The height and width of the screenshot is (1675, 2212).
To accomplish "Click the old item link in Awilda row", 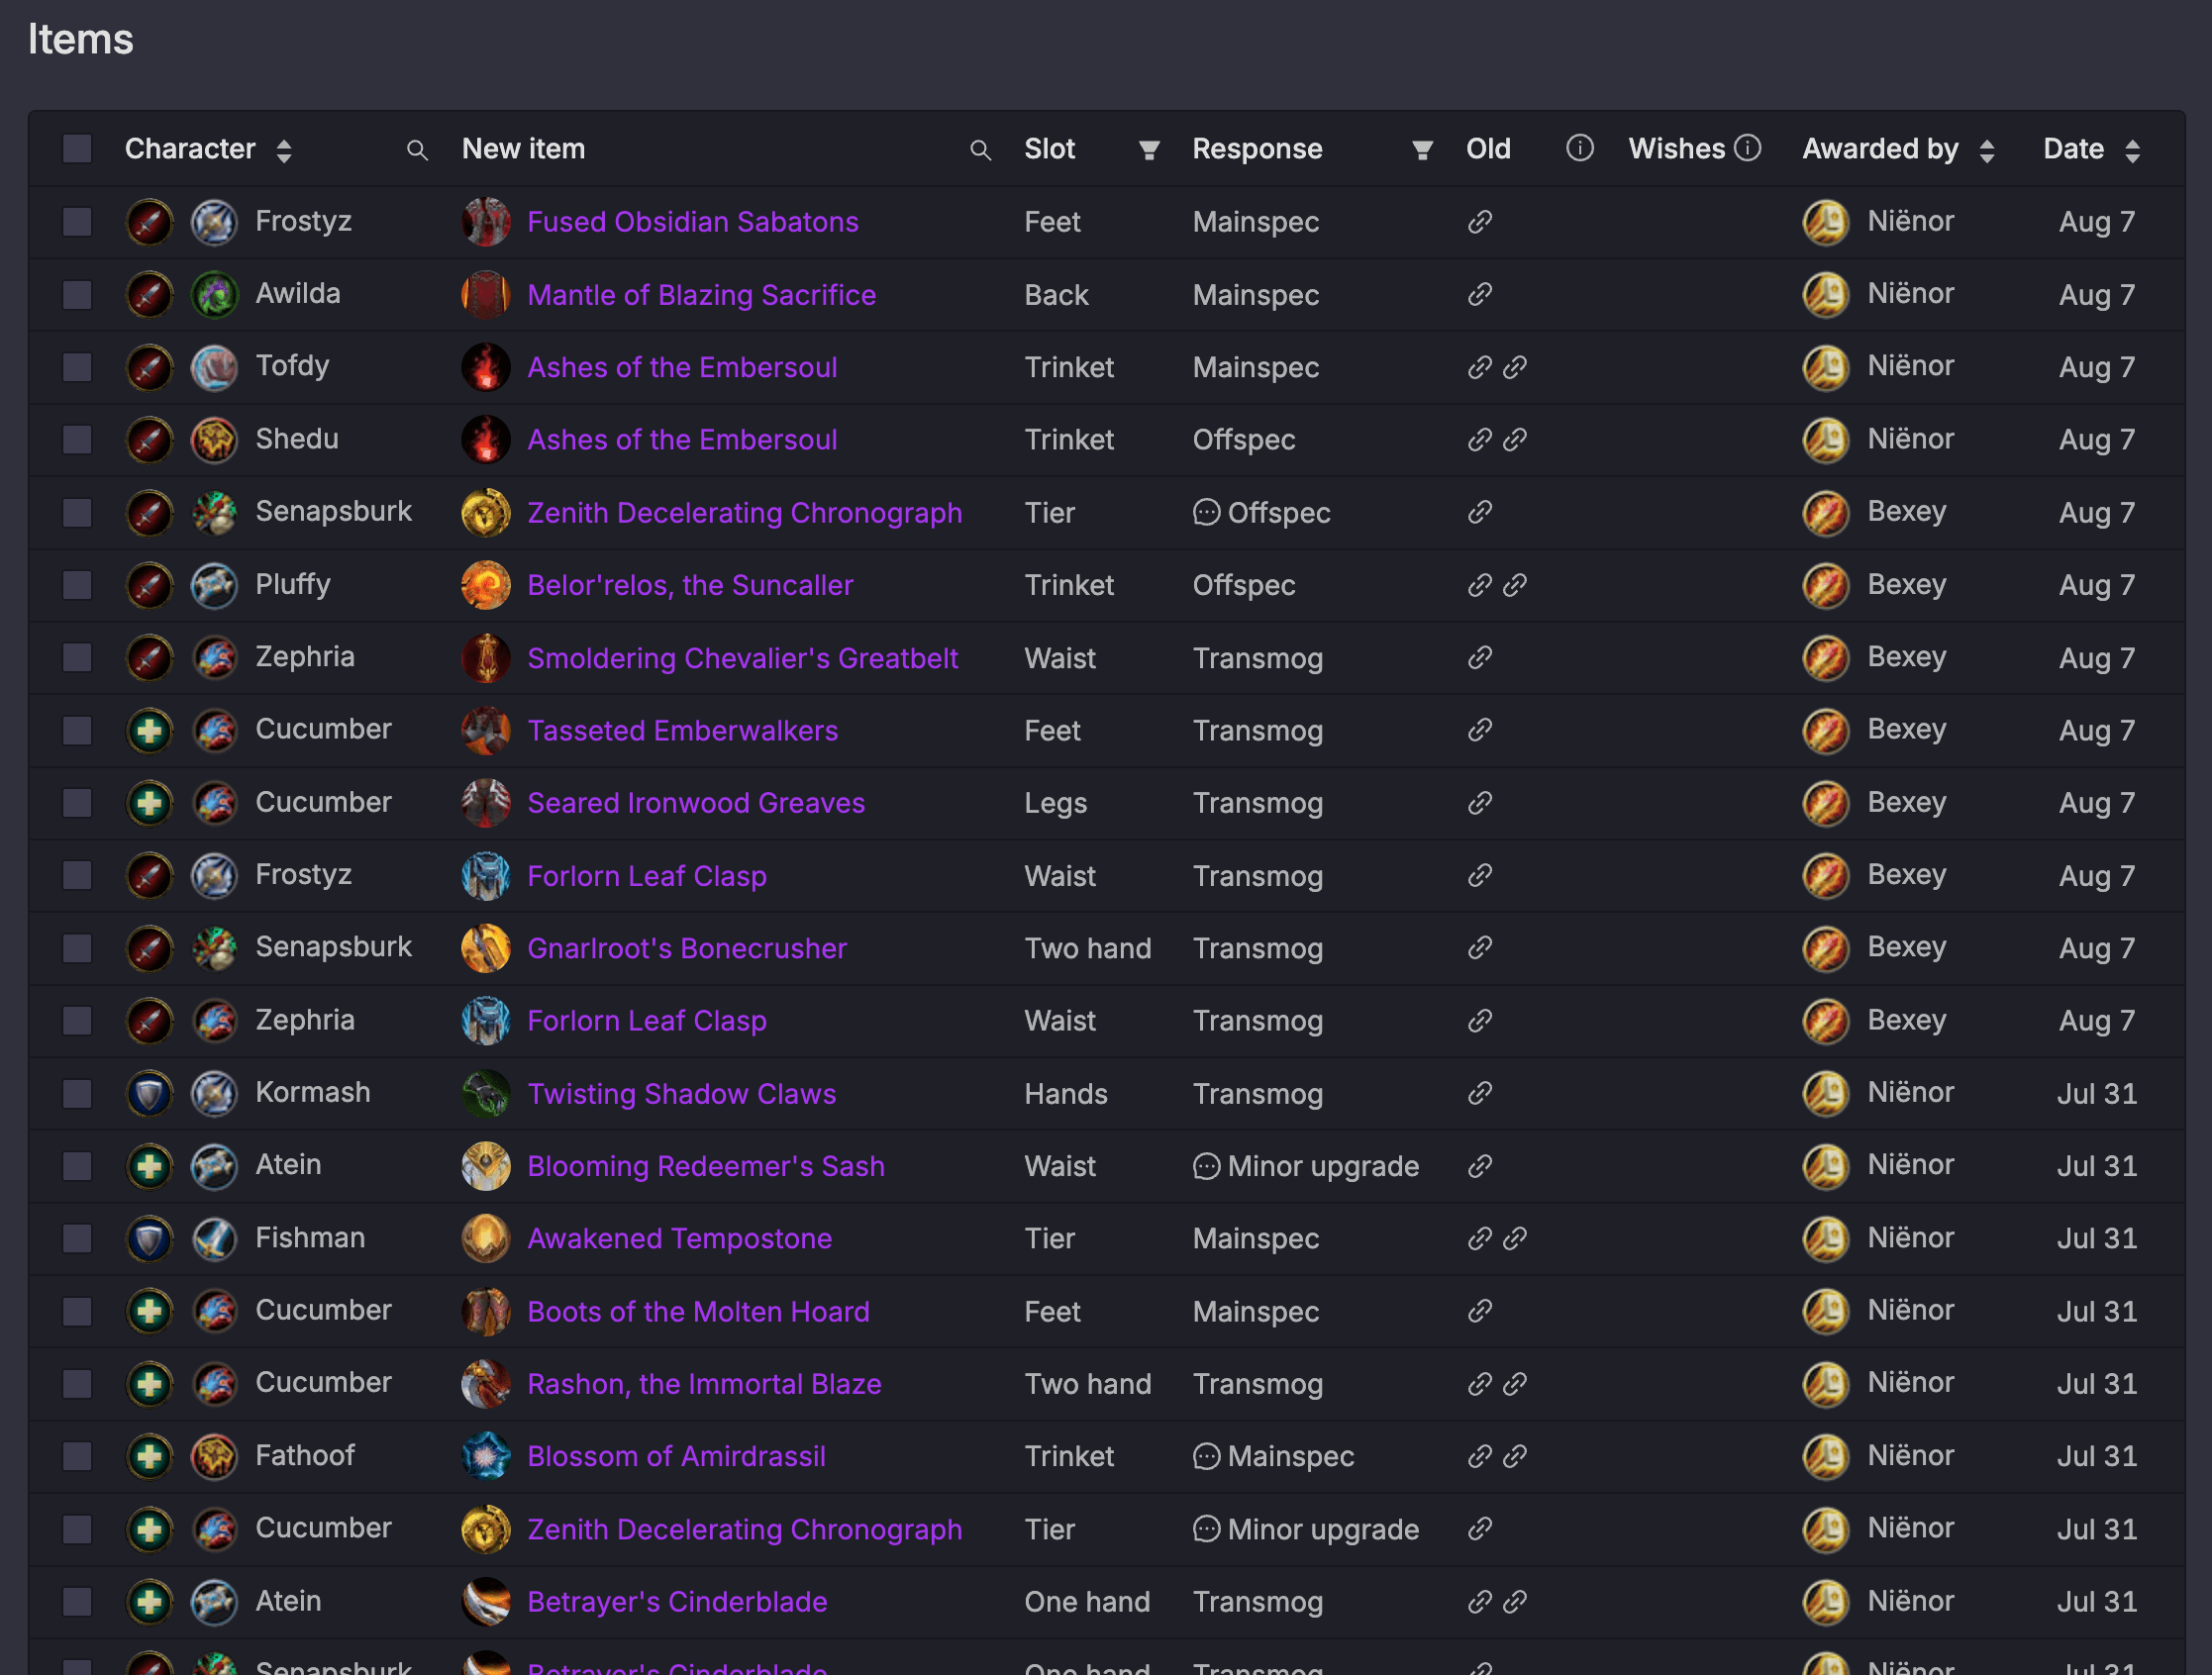I will 1480,295.
